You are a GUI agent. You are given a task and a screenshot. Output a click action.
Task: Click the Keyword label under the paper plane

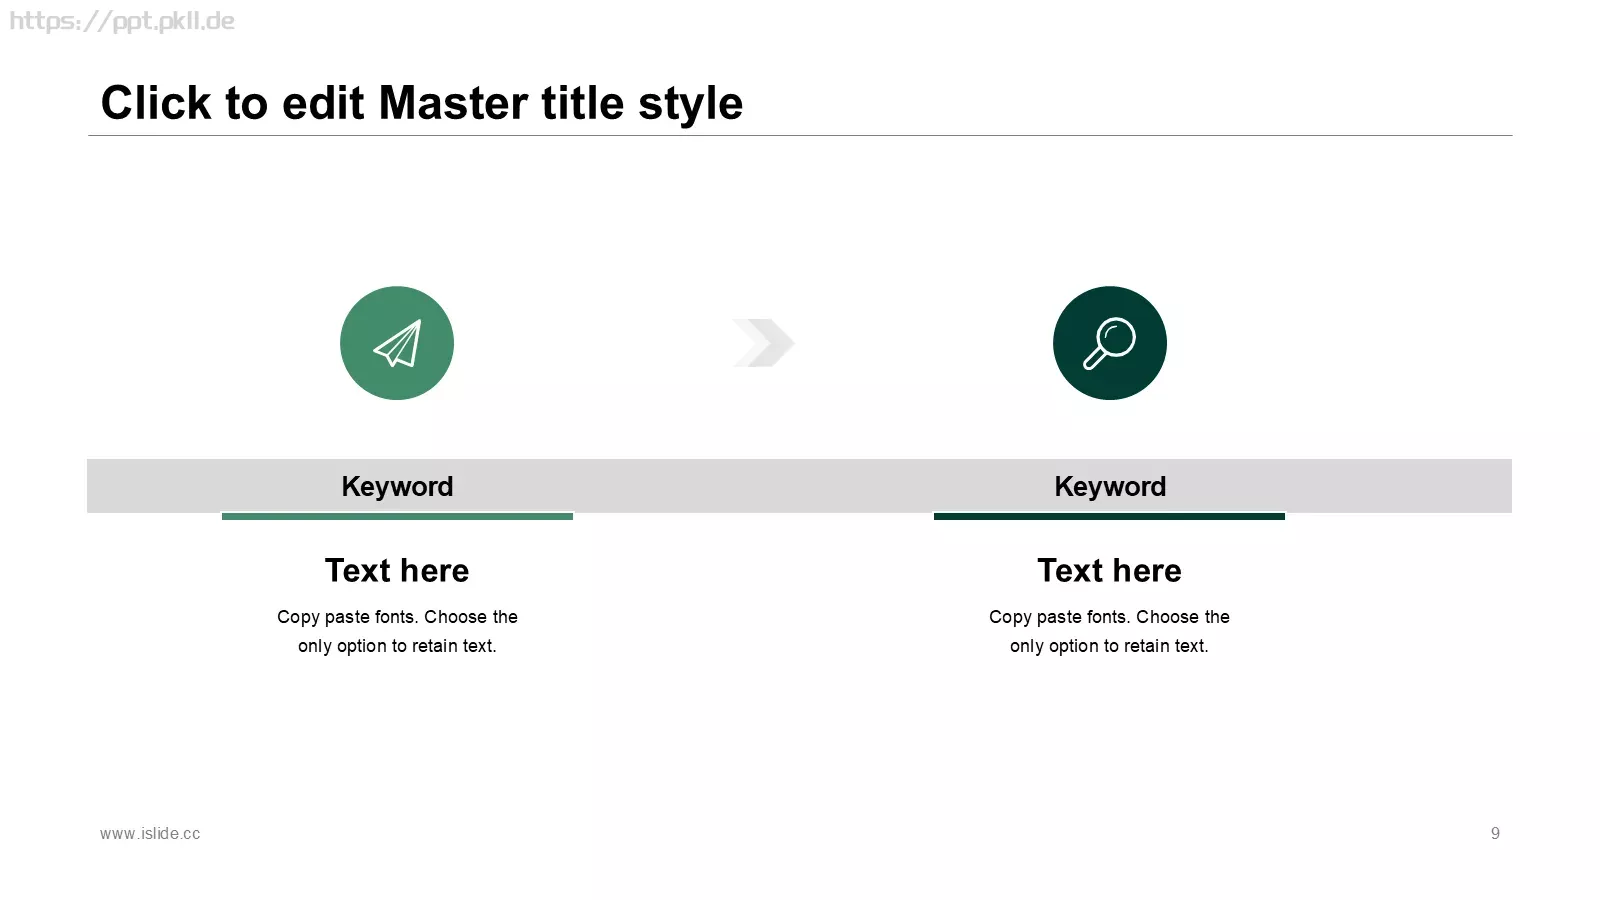(x=397, y=486)
